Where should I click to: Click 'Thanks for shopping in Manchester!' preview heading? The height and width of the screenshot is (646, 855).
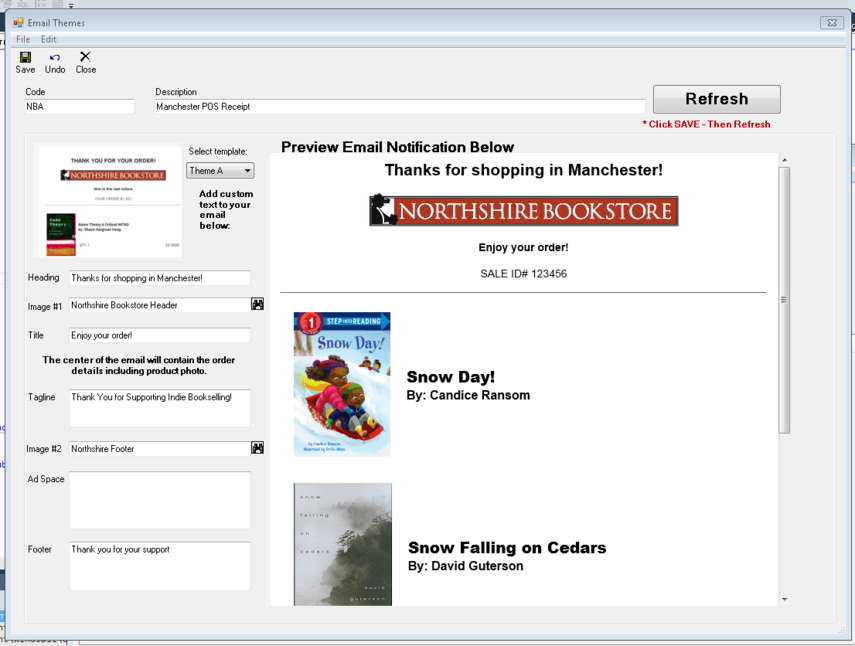523,170
